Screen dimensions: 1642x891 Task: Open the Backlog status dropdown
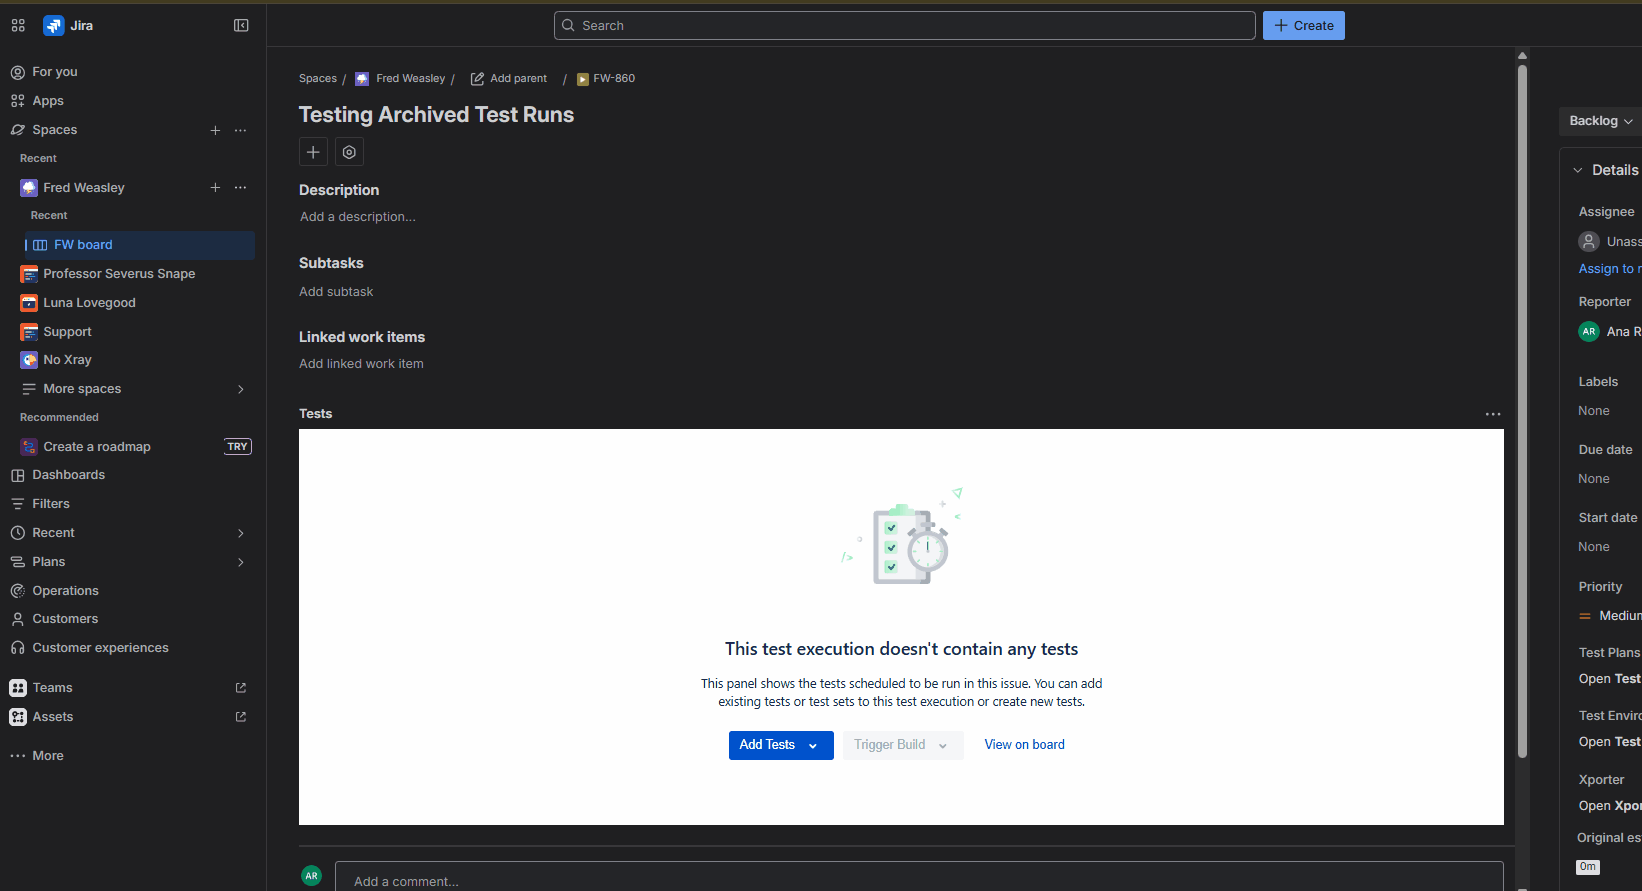pyautogui.click(x=1600, y=121)
